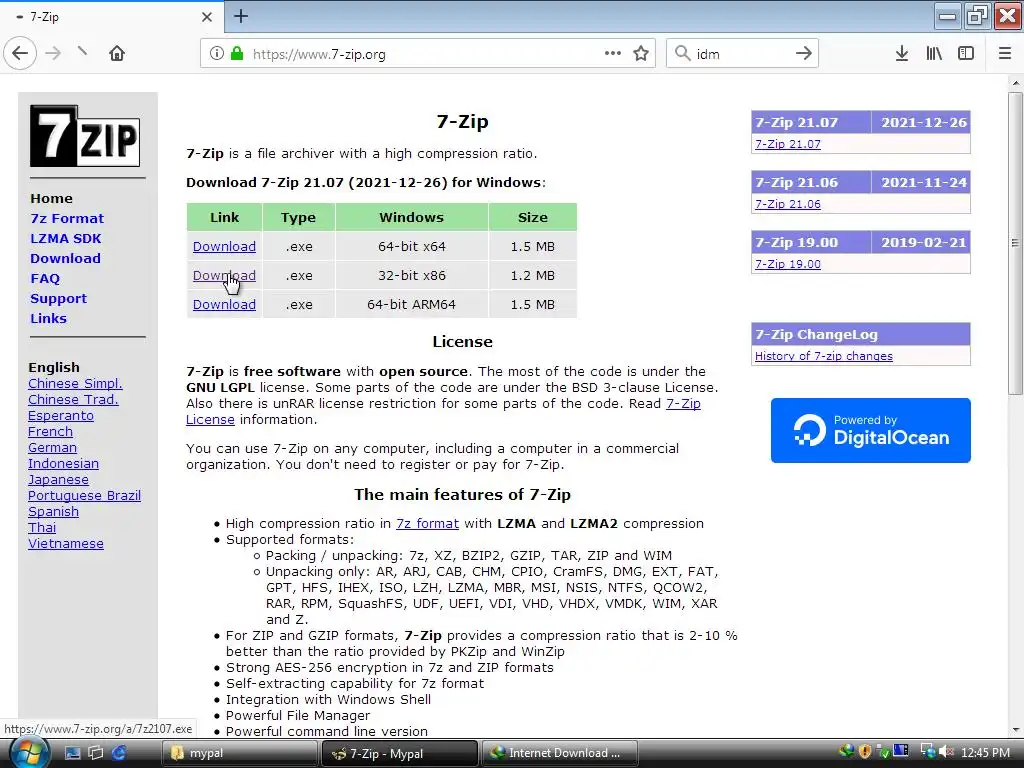This screenshot has width=1024, height=768.
Task: Launch Internet Explorer from quick launch
Action: (119, 753)
